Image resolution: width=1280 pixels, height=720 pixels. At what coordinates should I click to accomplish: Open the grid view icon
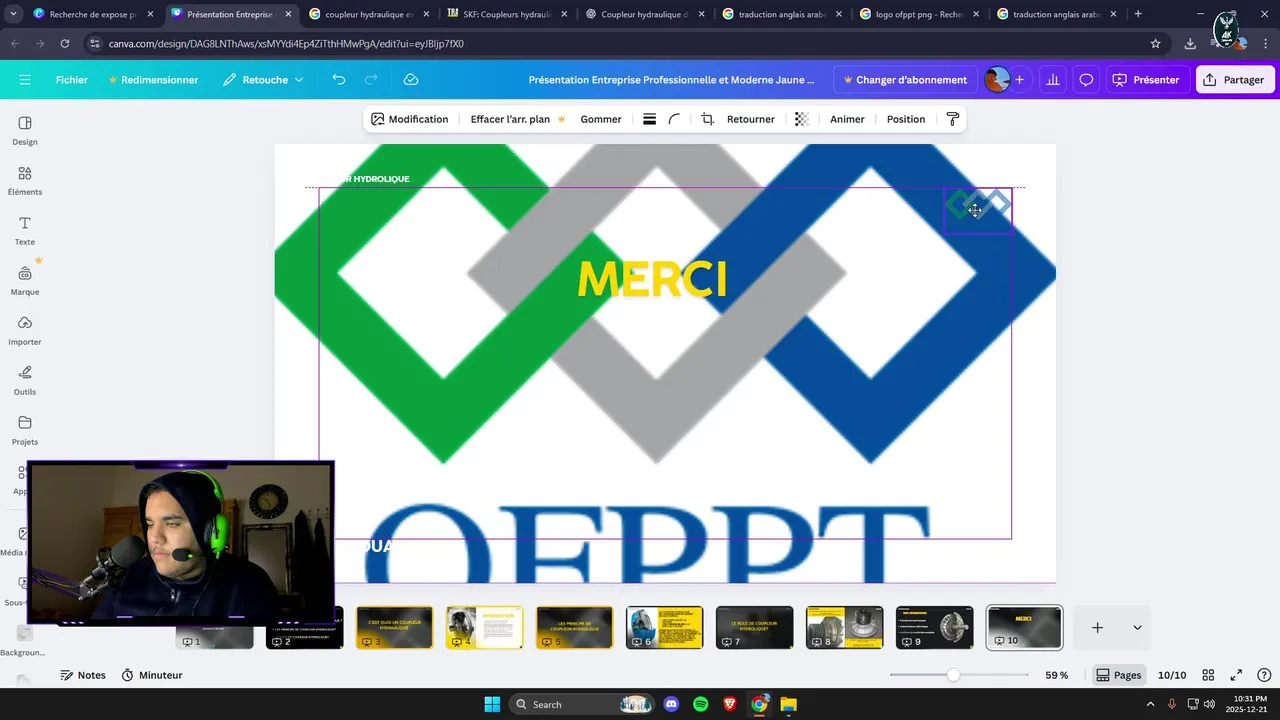tap(1208, 675)
